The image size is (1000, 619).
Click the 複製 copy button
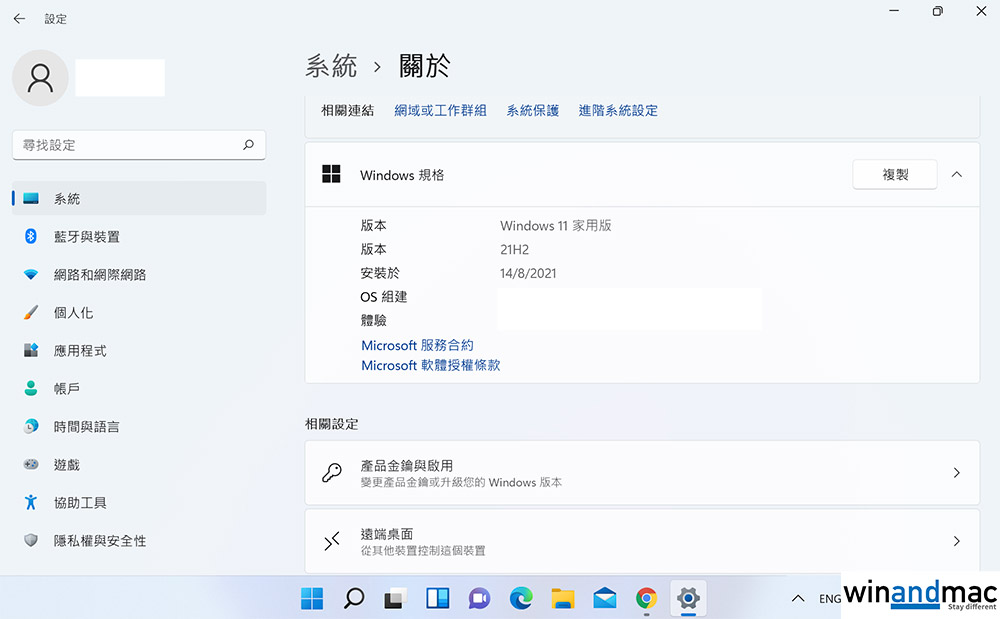pyautogui.click(x=895, y=175)
